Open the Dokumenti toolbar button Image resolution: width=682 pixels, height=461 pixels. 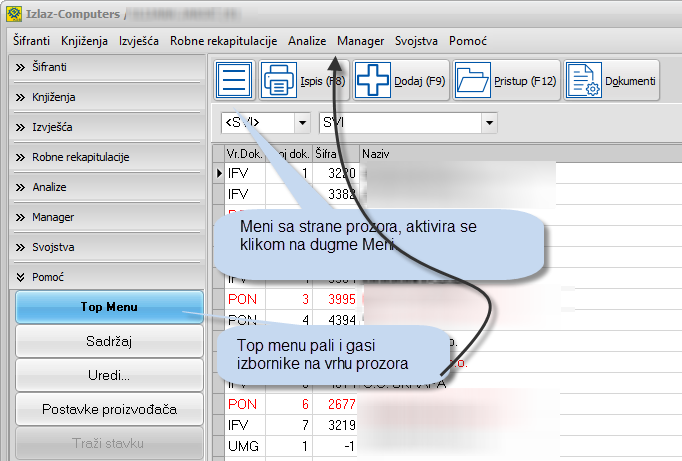point(611,80)
